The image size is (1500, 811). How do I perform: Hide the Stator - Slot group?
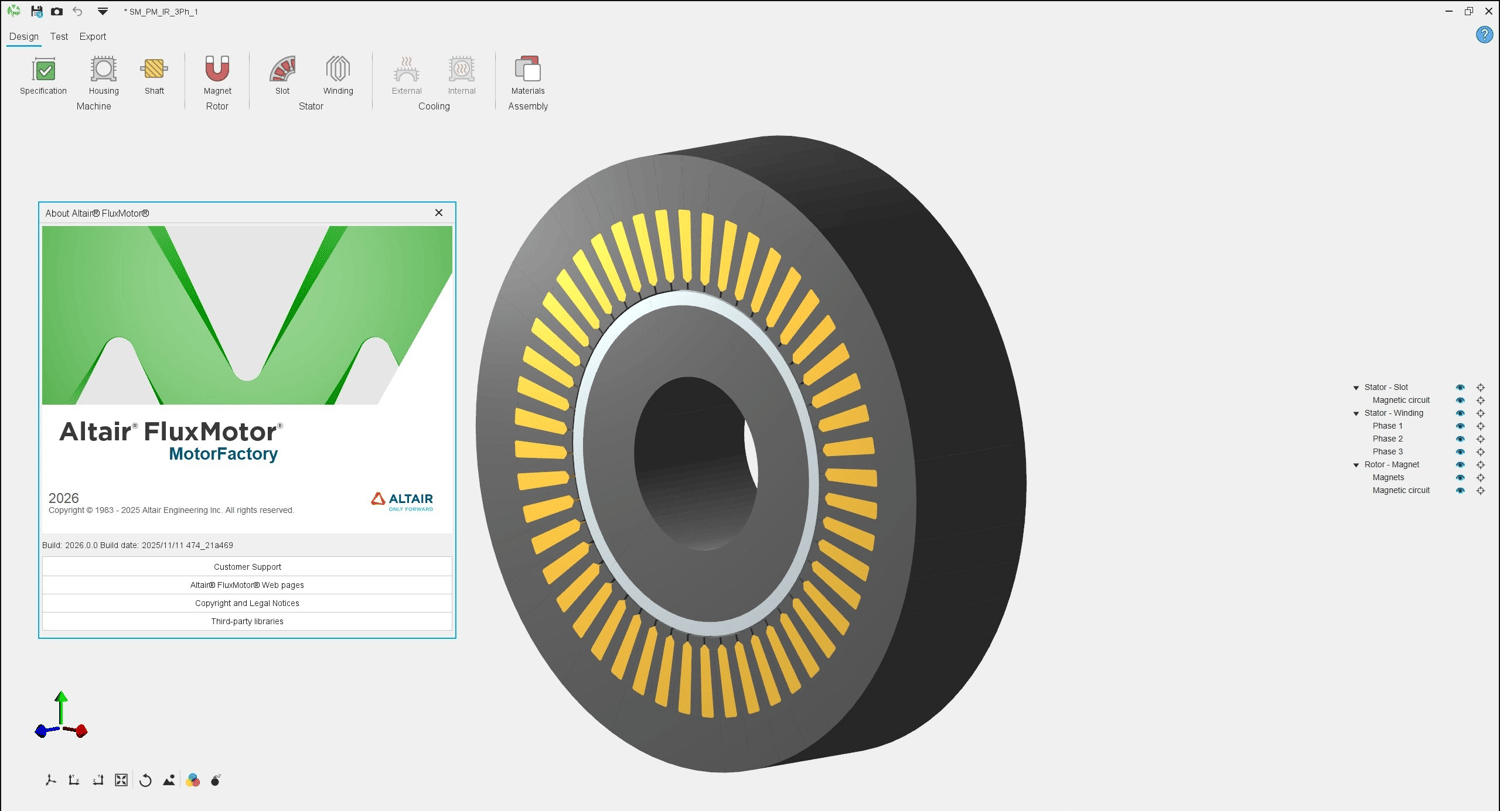pyautogui.click(x=1460, y=387)
